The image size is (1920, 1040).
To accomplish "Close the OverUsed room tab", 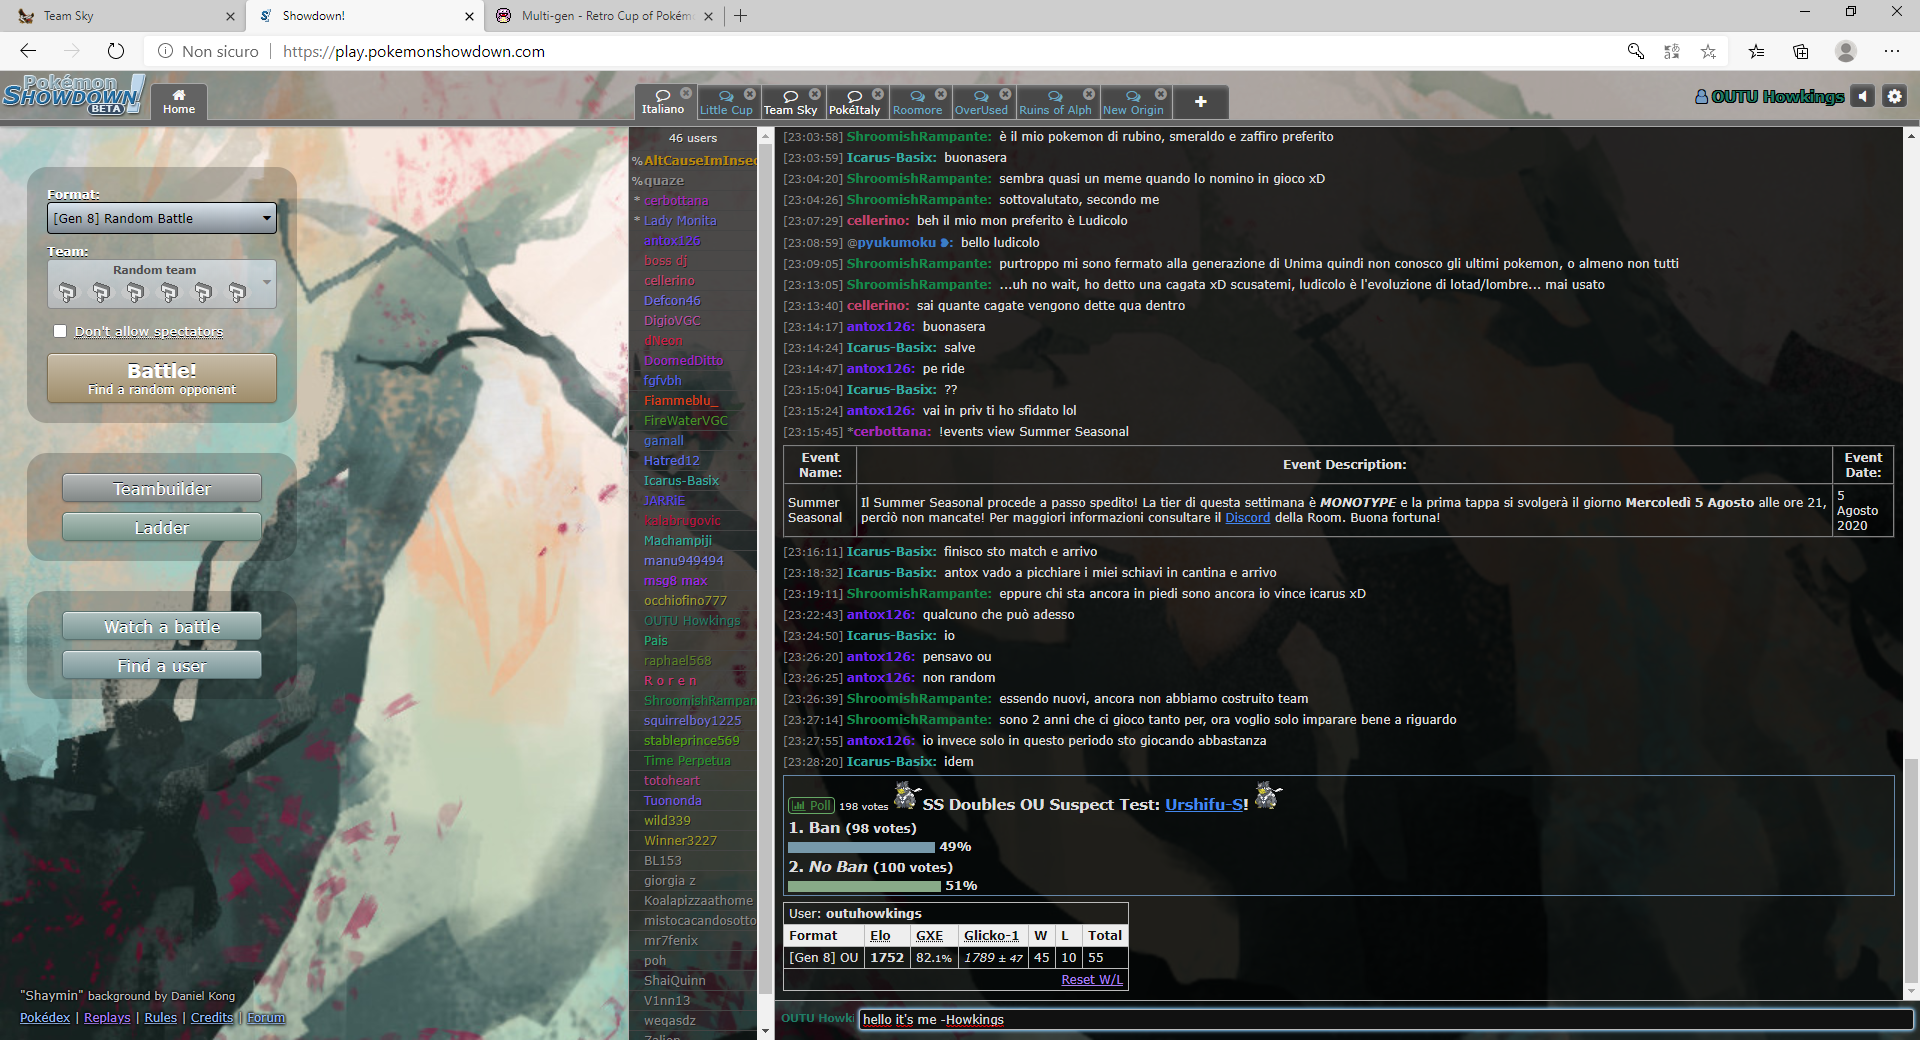I will tap(1006, 94).
